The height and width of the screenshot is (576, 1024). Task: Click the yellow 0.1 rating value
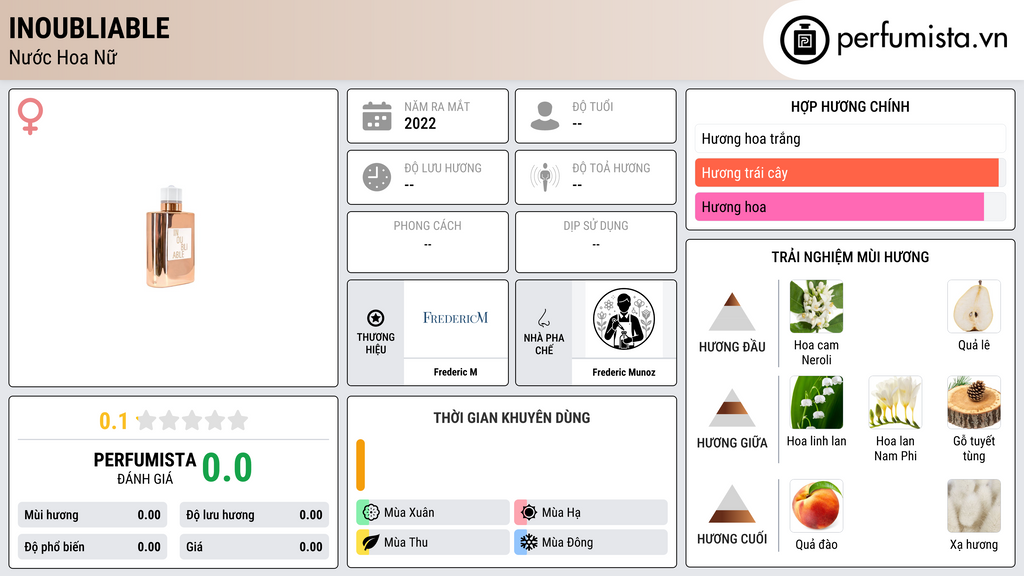point(114,421)
